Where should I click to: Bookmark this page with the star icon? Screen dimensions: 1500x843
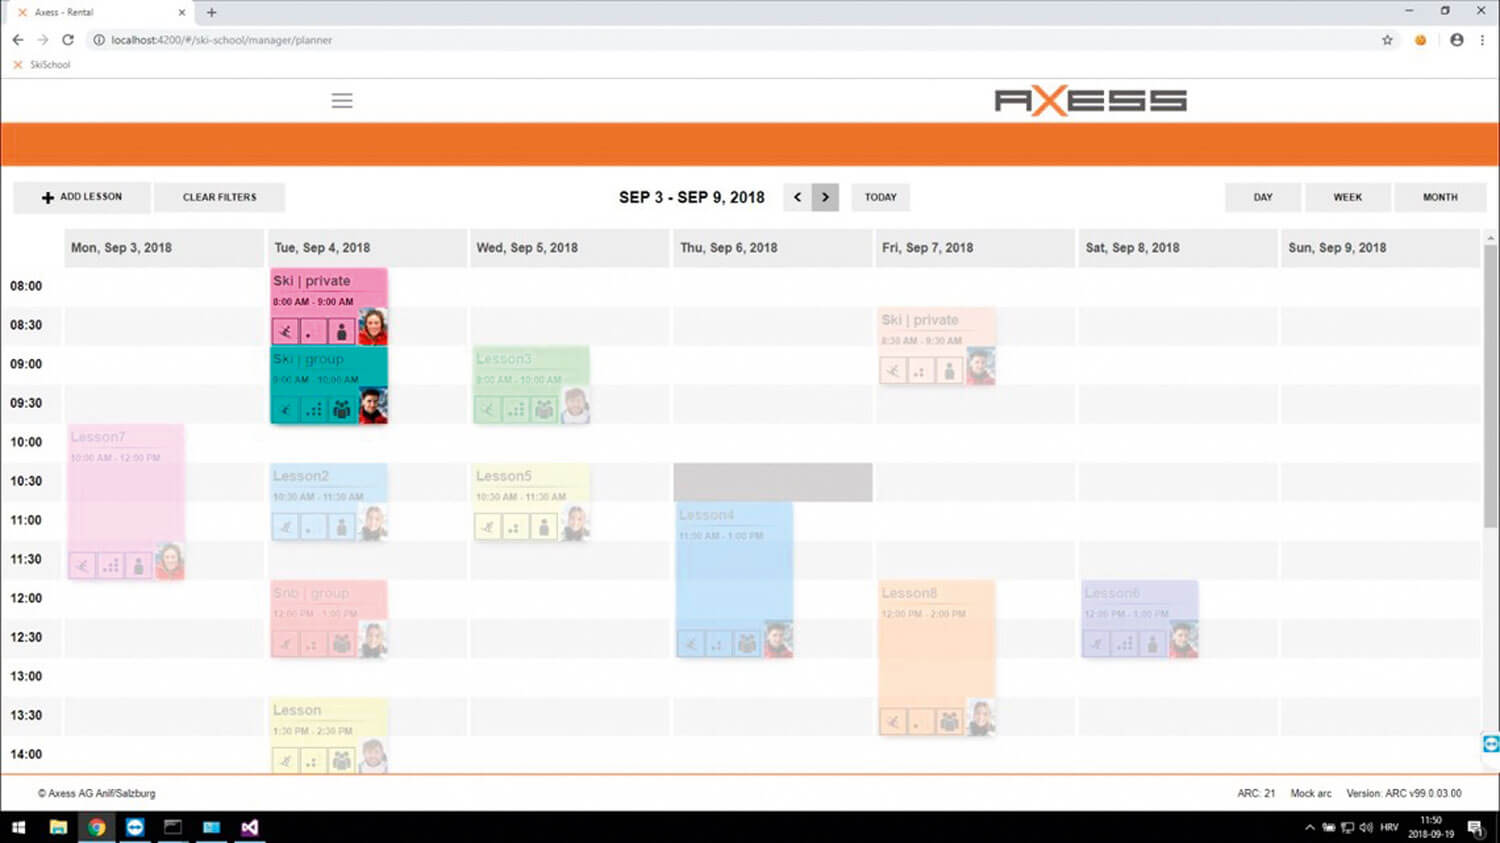[x=1387, y=40]
